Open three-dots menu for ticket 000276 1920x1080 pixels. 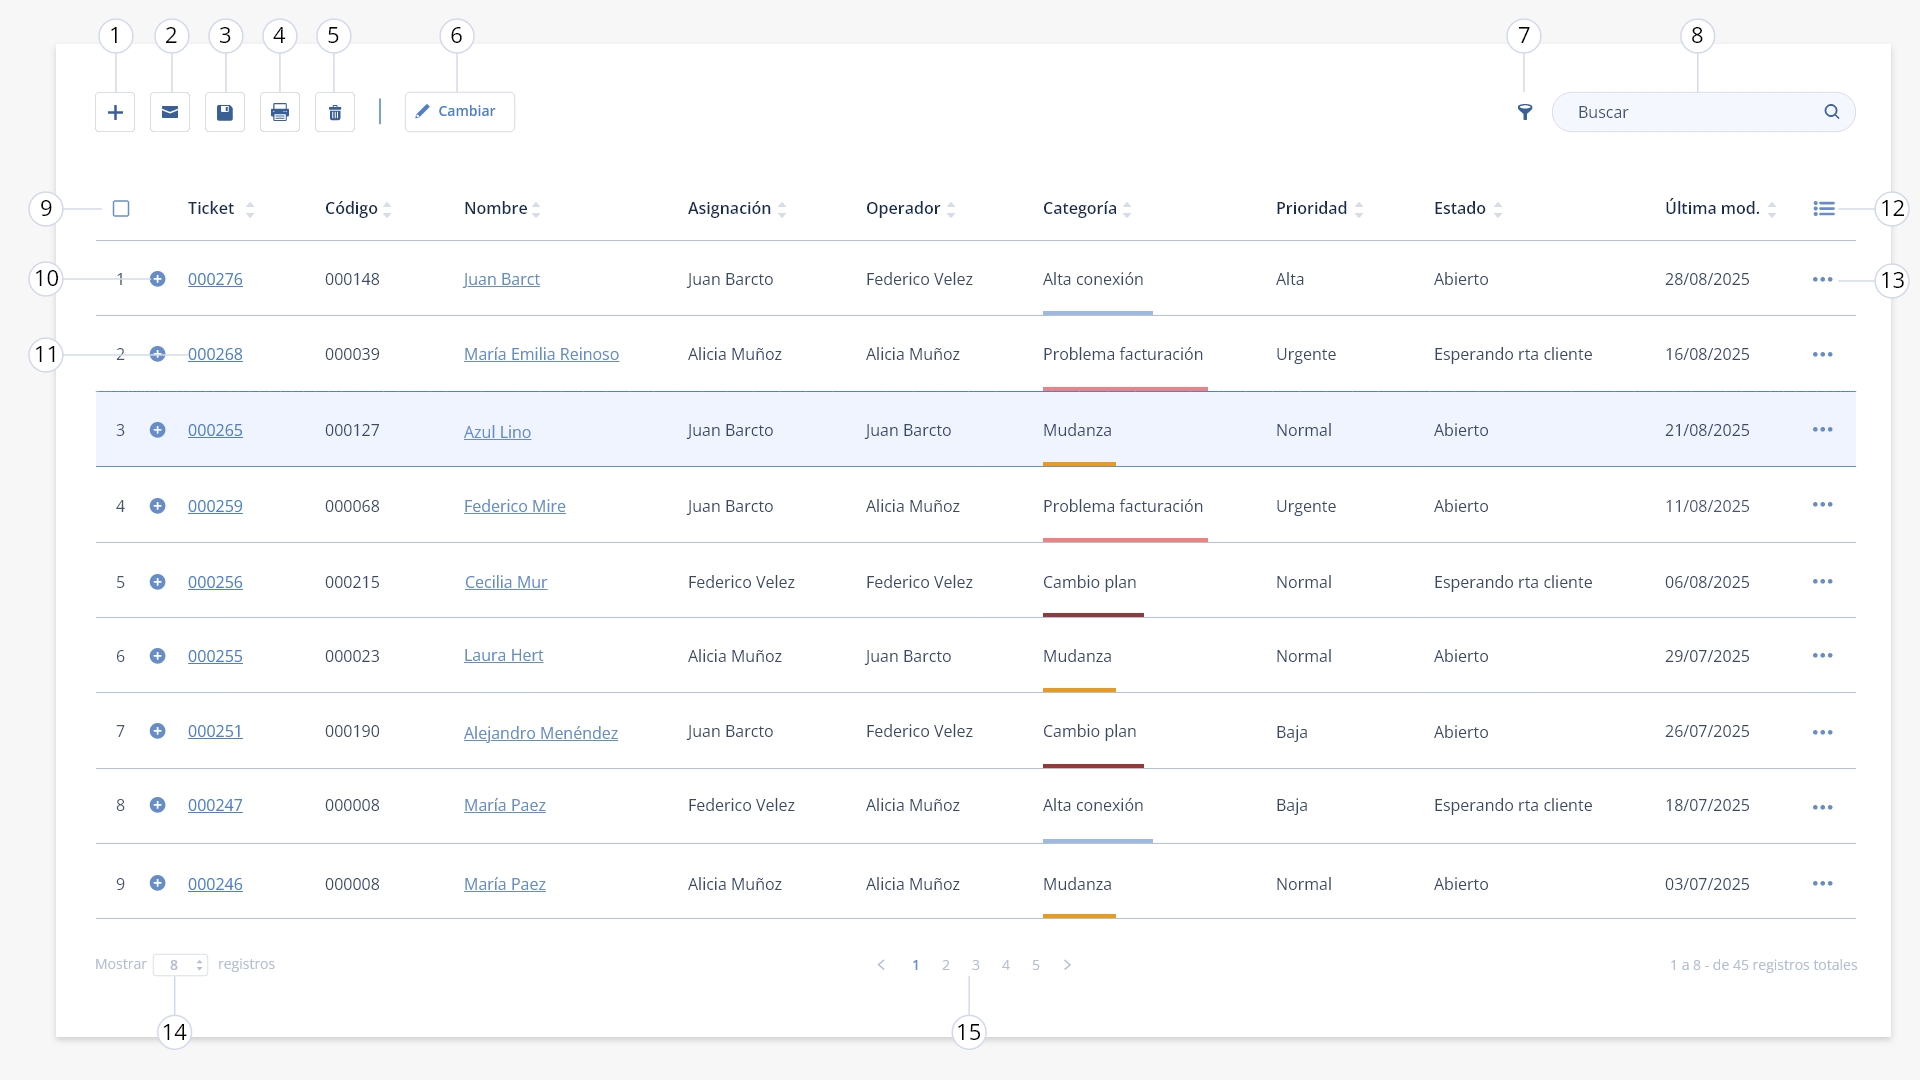coord(1823,280)
